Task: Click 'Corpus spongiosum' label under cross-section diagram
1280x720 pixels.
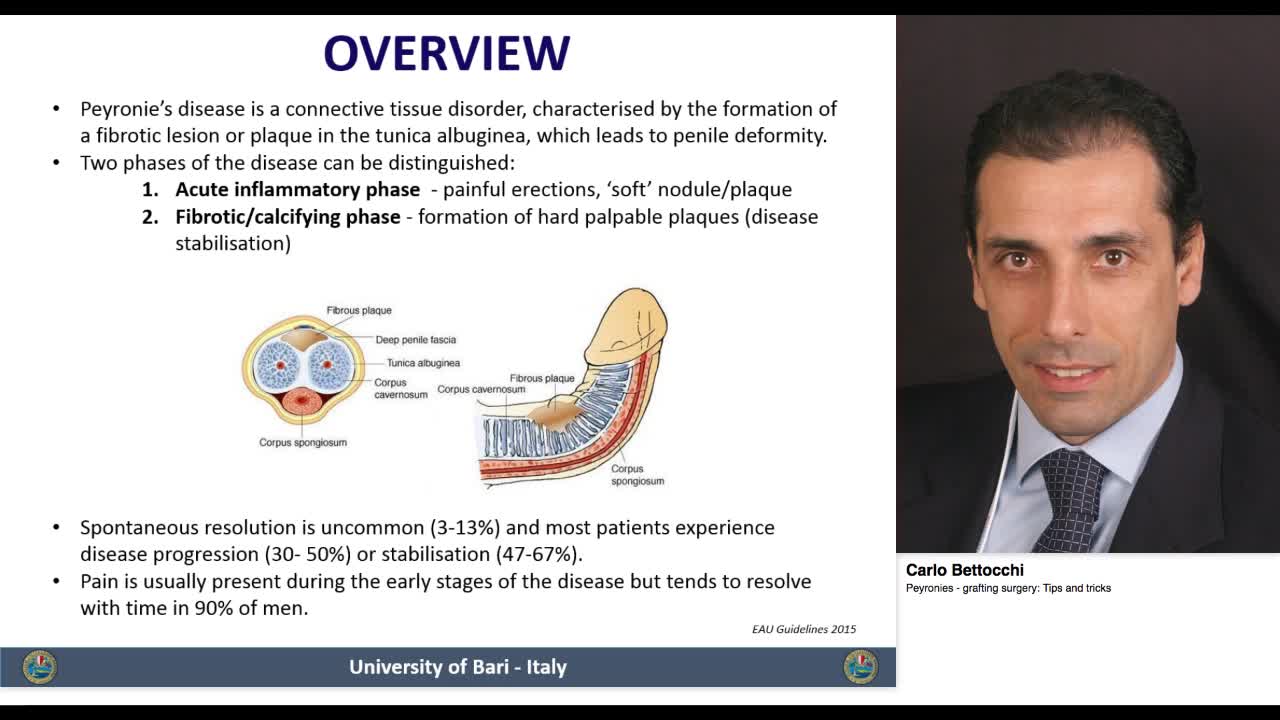Action: pyautogui.click(x=303, y=442)
